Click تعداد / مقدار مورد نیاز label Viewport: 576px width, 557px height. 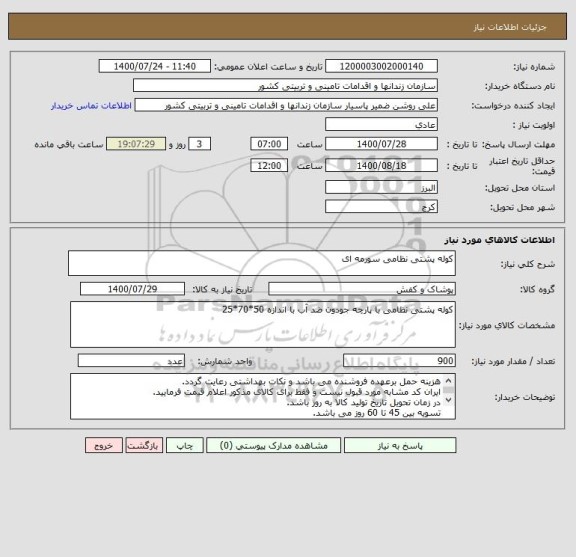(513, 362)
